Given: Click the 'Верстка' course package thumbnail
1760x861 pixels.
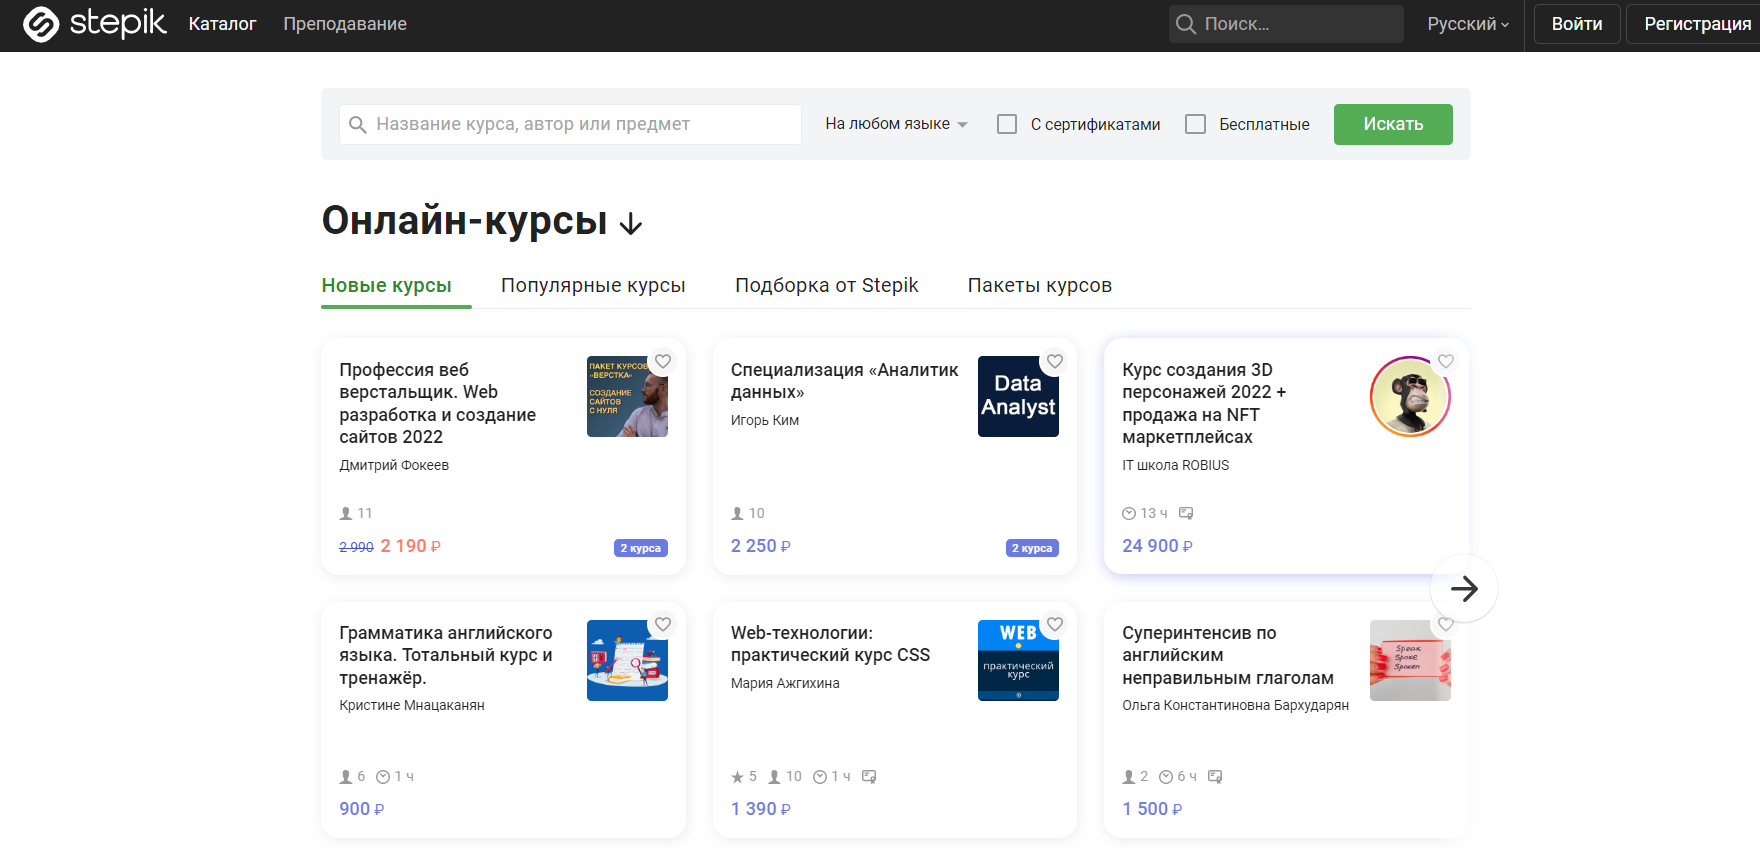Looking at the screenshot, I should (627, 396).
